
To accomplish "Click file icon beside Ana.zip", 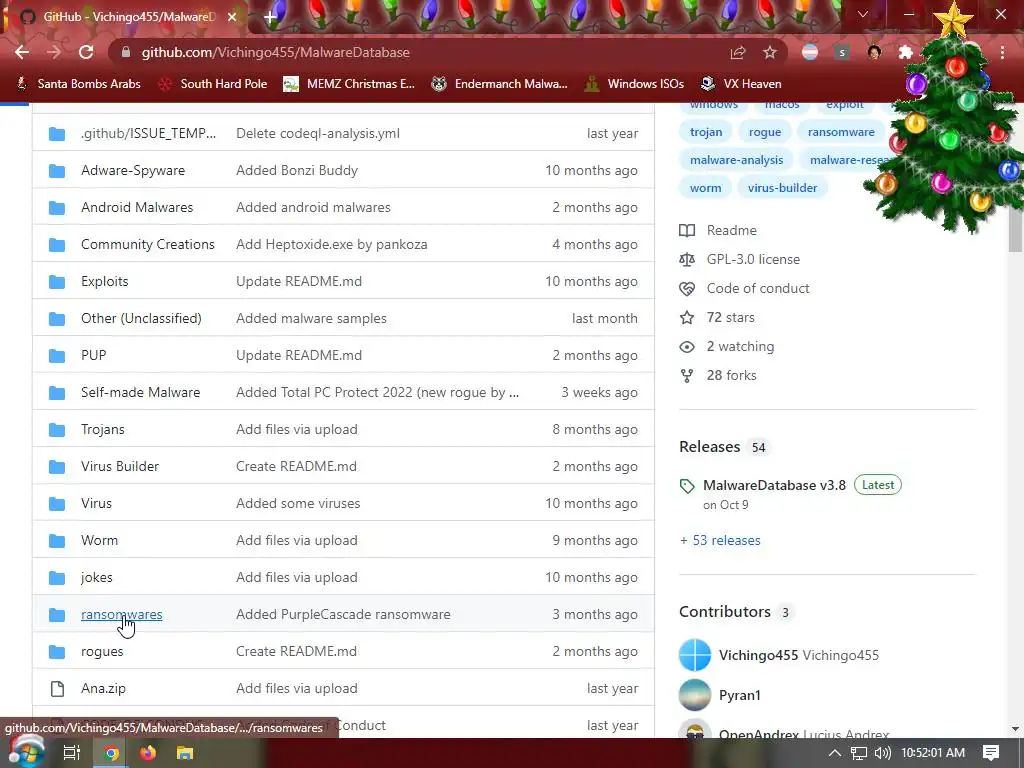I will 57,688.
